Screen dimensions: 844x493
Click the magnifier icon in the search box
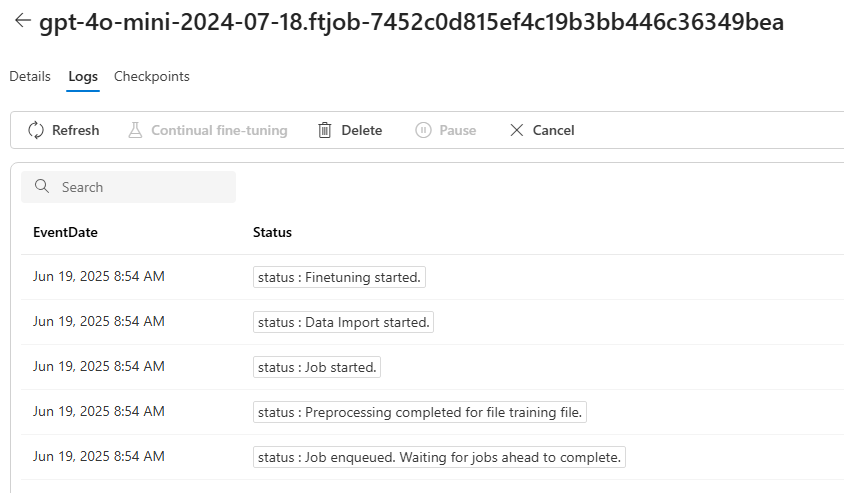pyautogui.click(x=41, y=186)
